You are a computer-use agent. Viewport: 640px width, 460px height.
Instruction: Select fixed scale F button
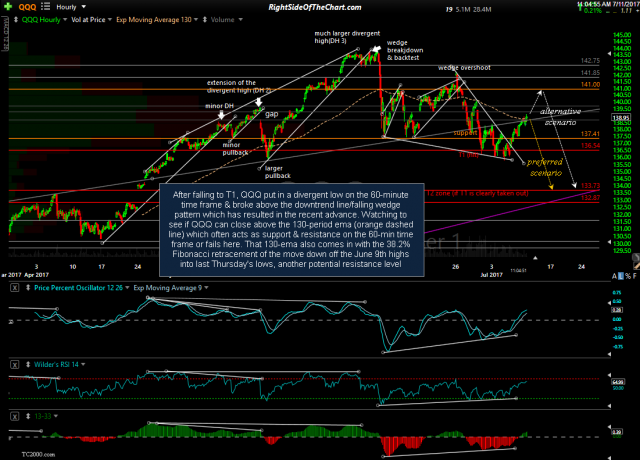pos(635,276)
